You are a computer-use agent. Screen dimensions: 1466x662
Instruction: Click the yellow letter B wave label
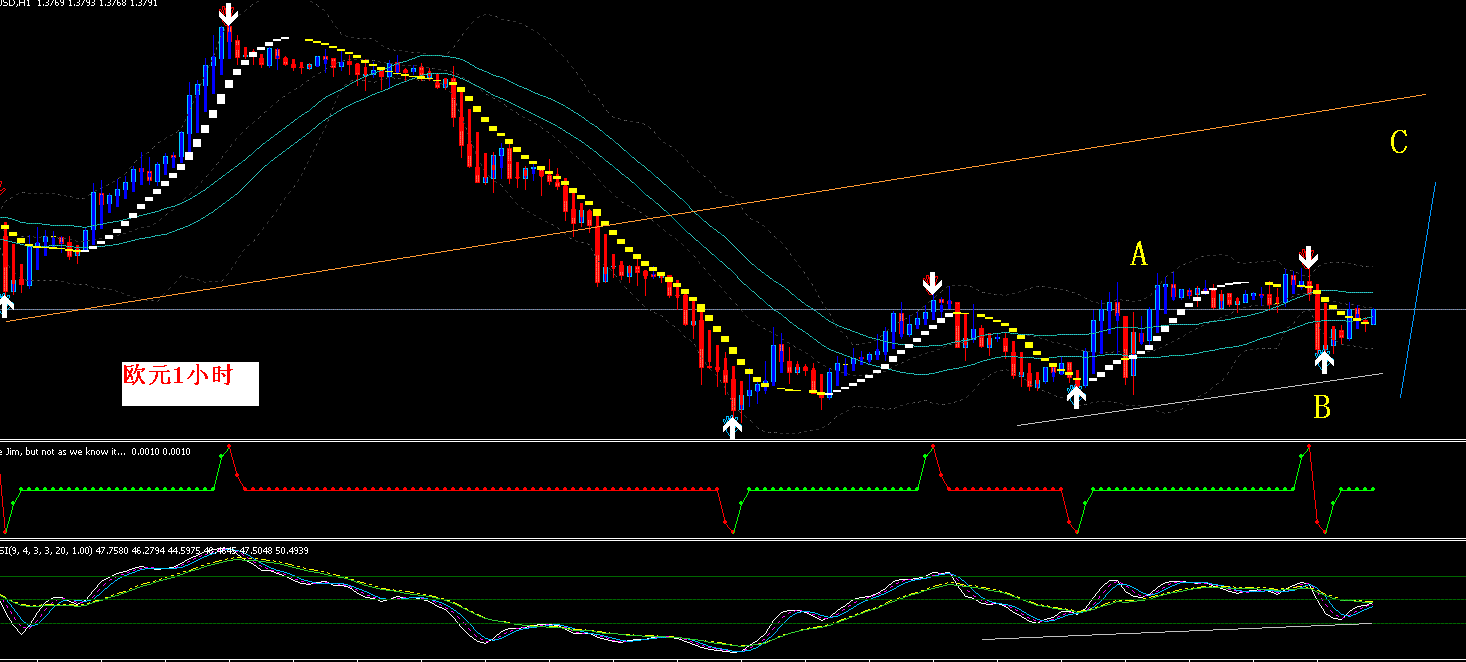tap(1322, 407)
